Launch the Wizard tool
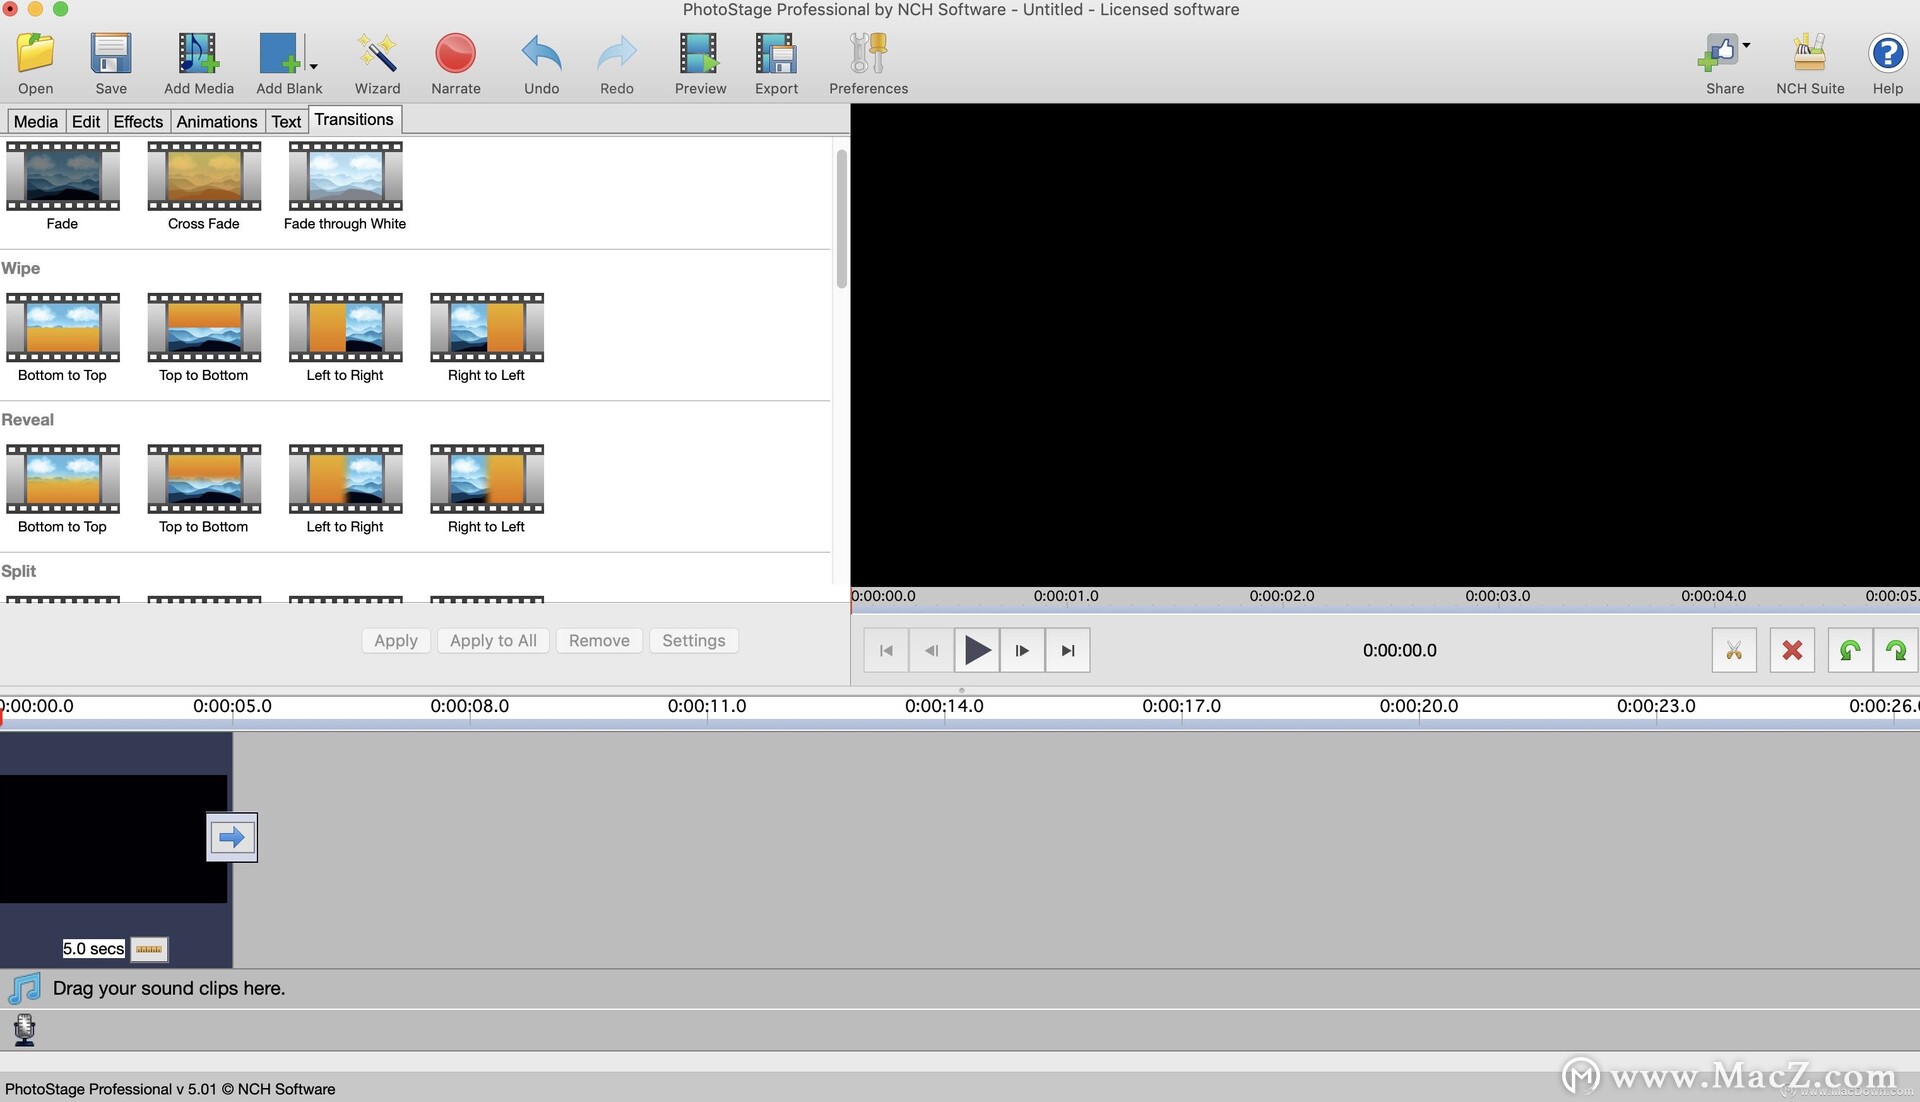 pyautogui.click(x=377, y=54)
